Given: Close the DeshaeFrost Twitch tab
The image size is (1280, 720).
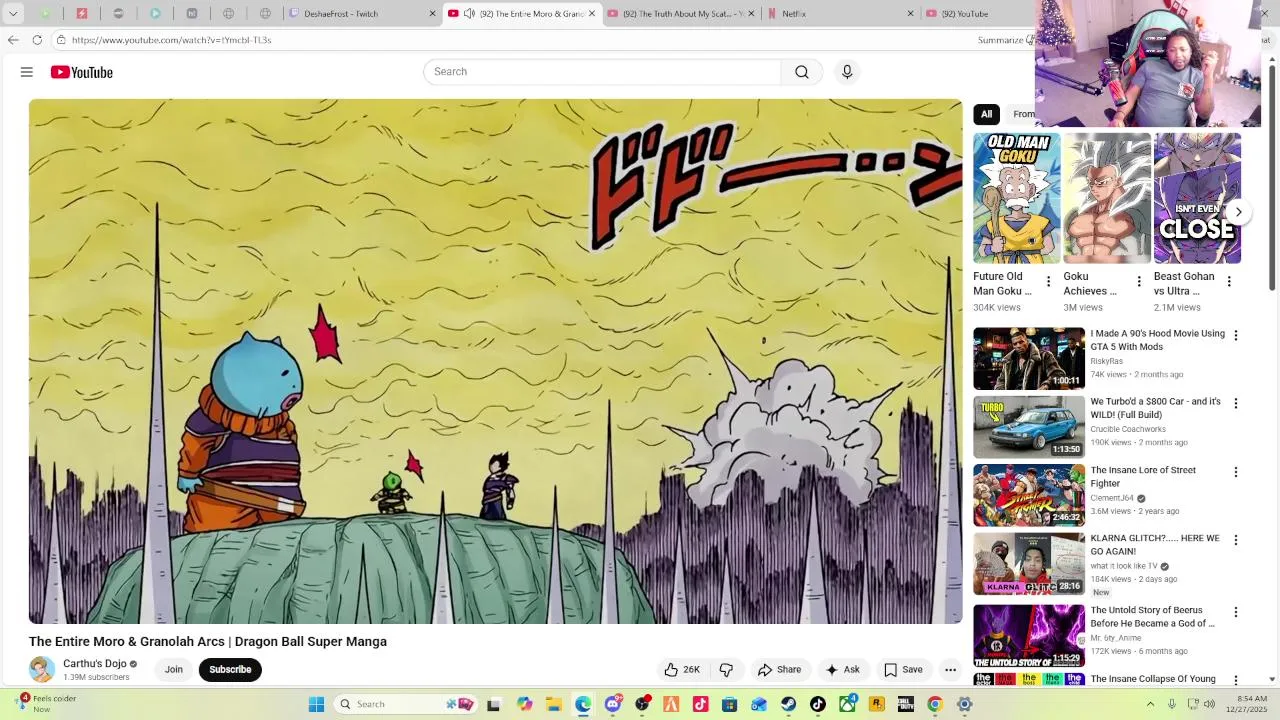Looking at the screenshot, I should pos(433,14).
